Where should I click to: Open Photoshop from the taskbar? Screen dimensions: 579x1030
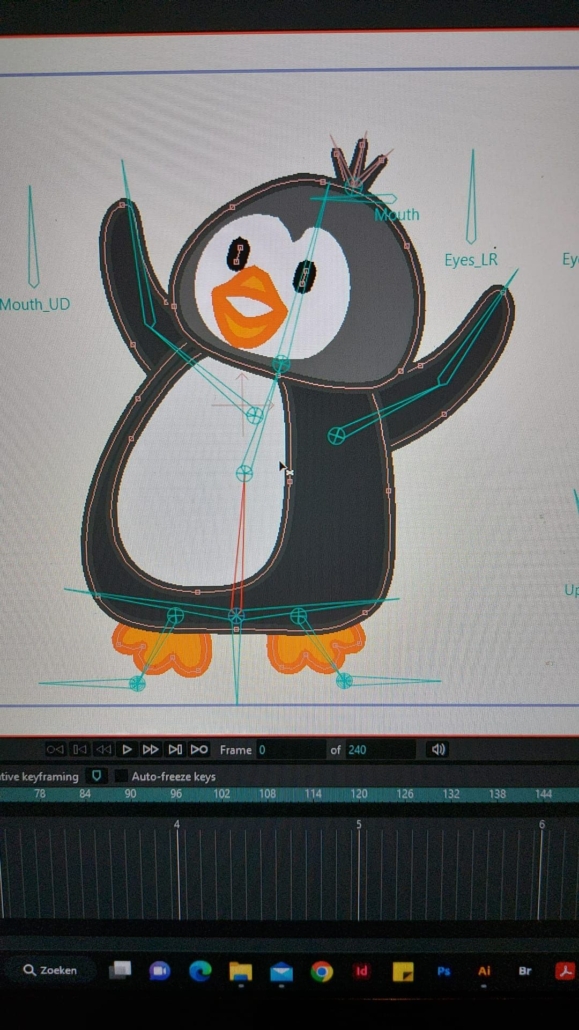444,971
